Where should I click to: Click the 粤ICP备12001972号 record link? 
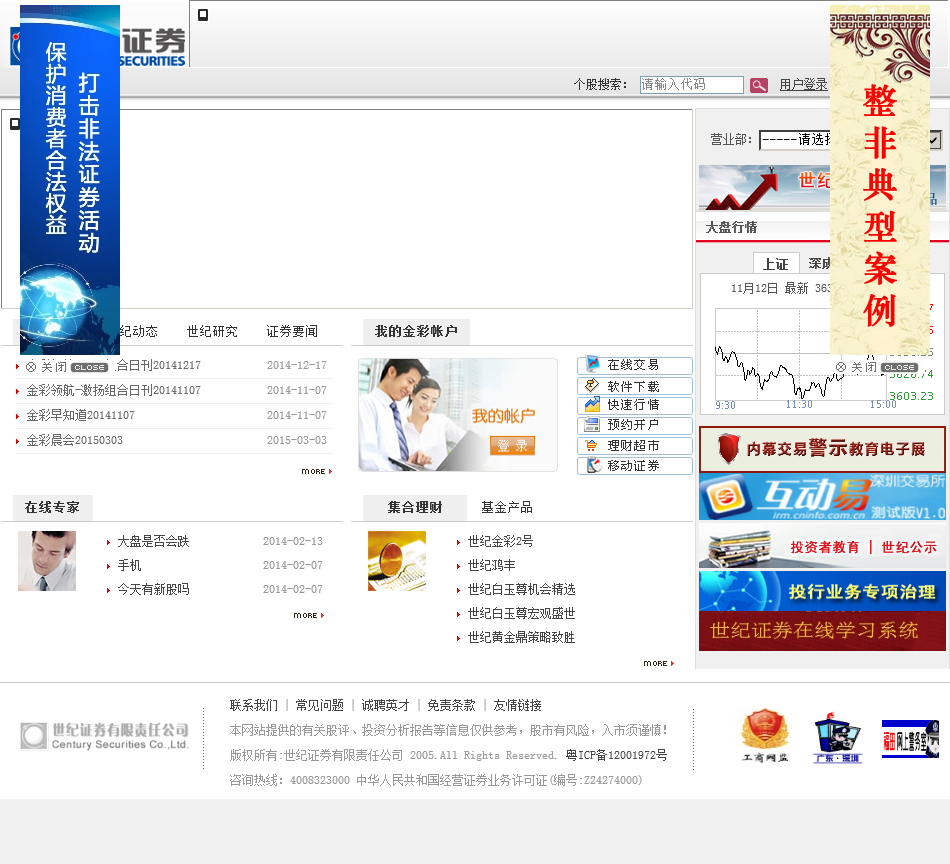pos(617,756)
